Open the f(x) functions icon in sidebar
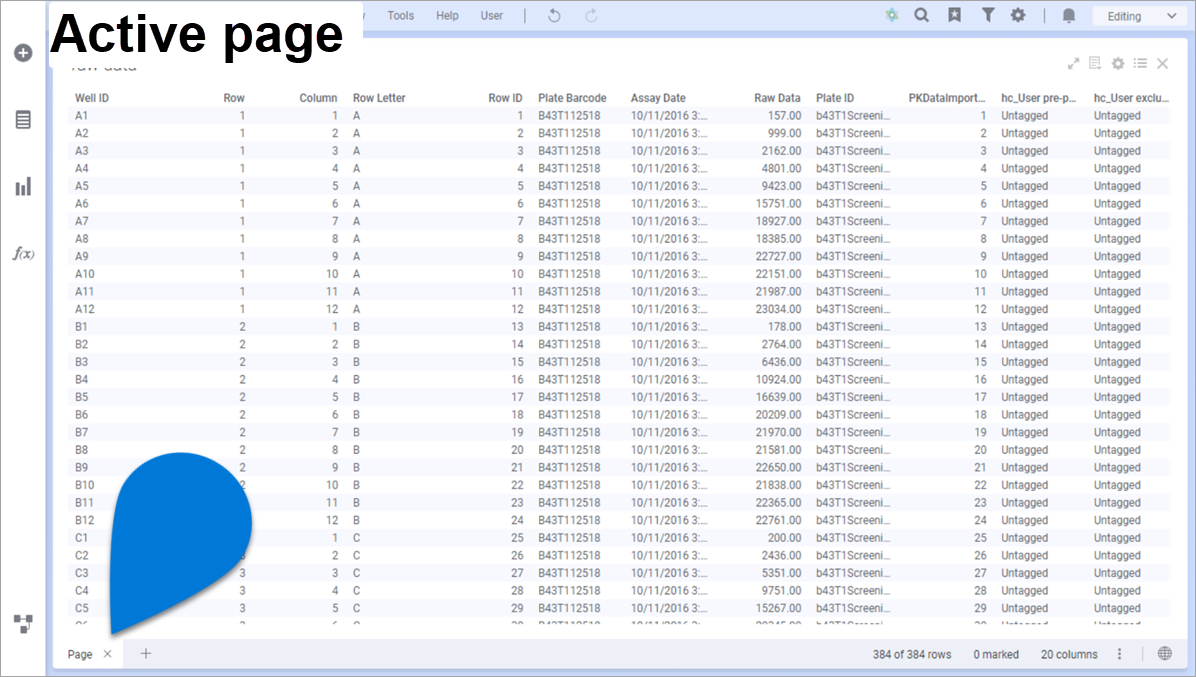 point(23,254)
